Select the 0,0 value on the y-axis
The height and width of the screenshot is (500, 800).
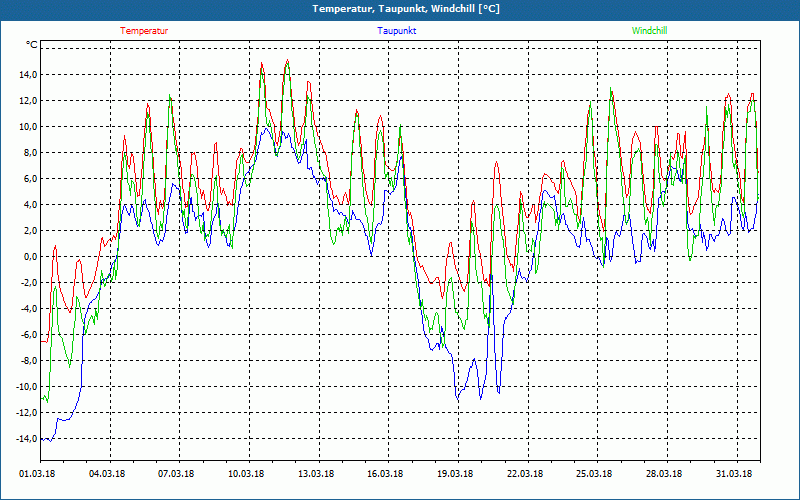[29, 257]
